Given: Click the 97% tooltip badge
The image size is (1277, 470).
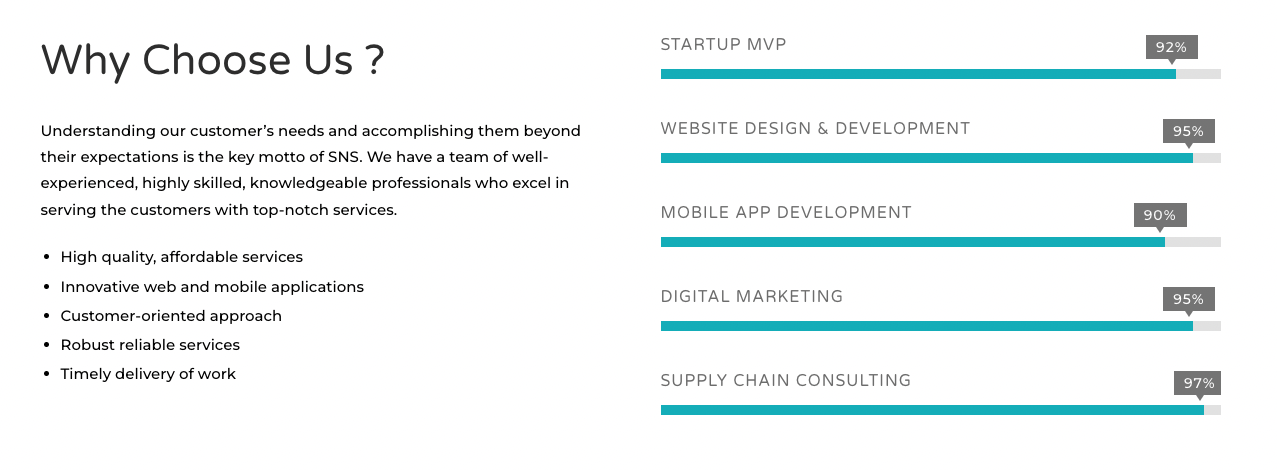Looking at the screenshot, I should (1199, 383).
